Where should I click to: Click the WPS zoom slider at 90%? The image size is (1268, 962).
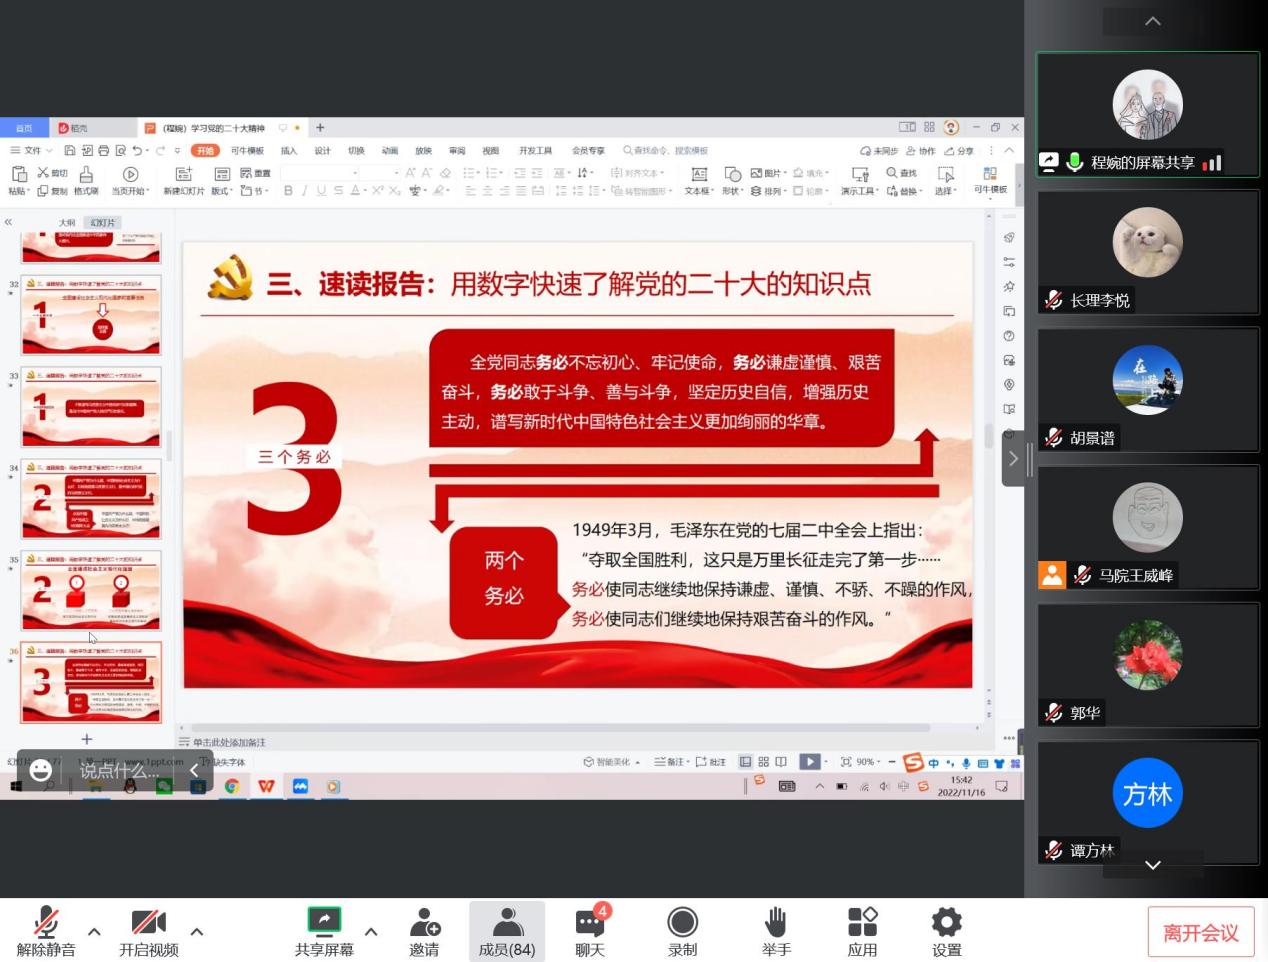click(865, 762)
